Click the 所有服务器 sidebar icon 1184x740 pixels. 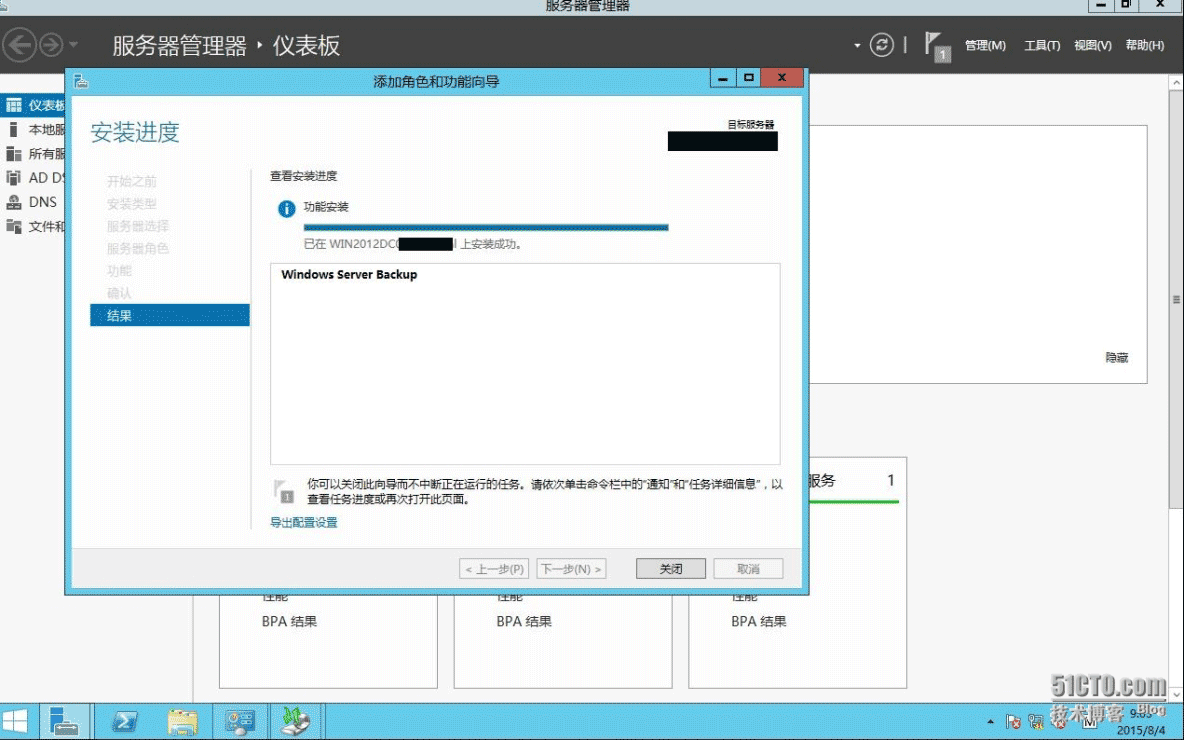click(x=14, y=154)
